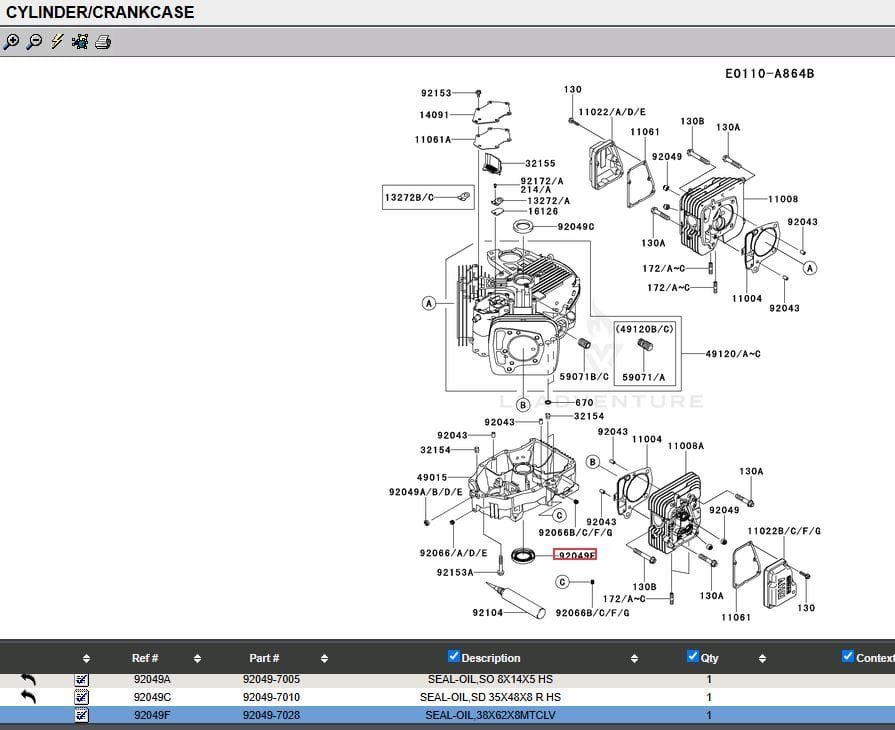Screen dimensions: 895x730
Task: Click the checklist icon in the 92049A row
Action: click(x=82, y=680)
